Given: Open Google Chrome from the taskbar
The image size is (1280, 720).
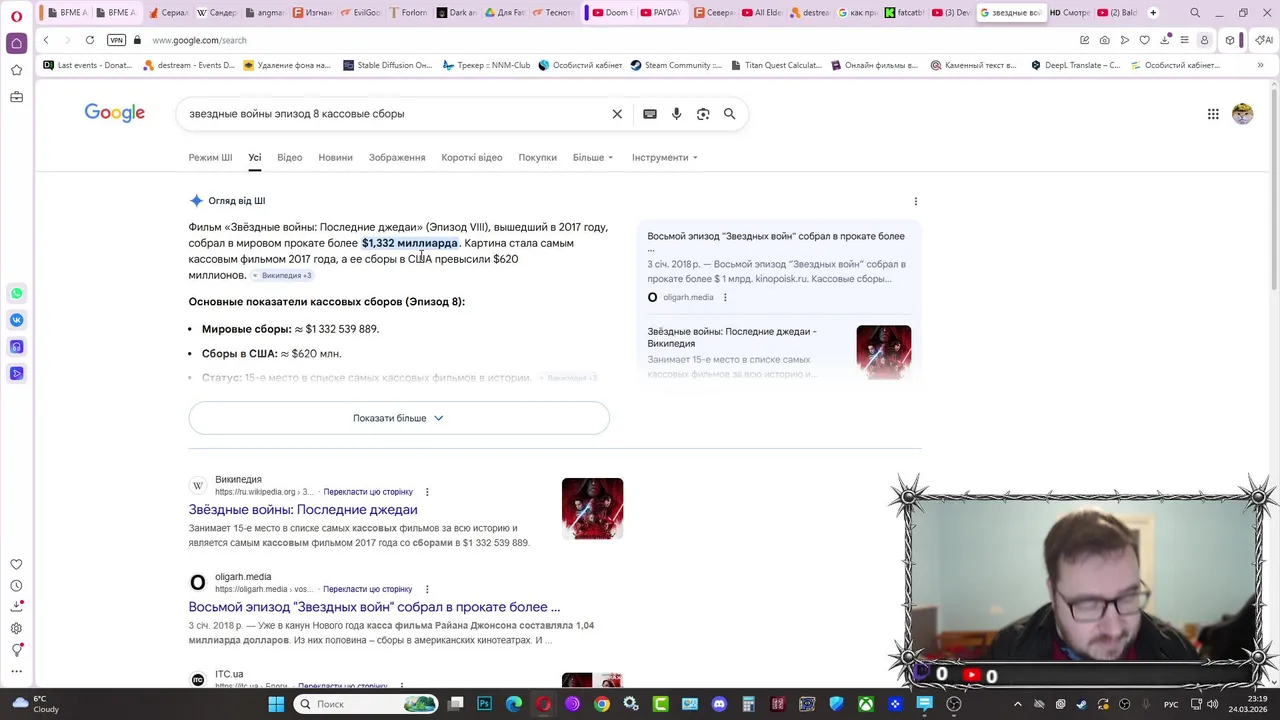Looking at the screenshot, I should 601,704.
